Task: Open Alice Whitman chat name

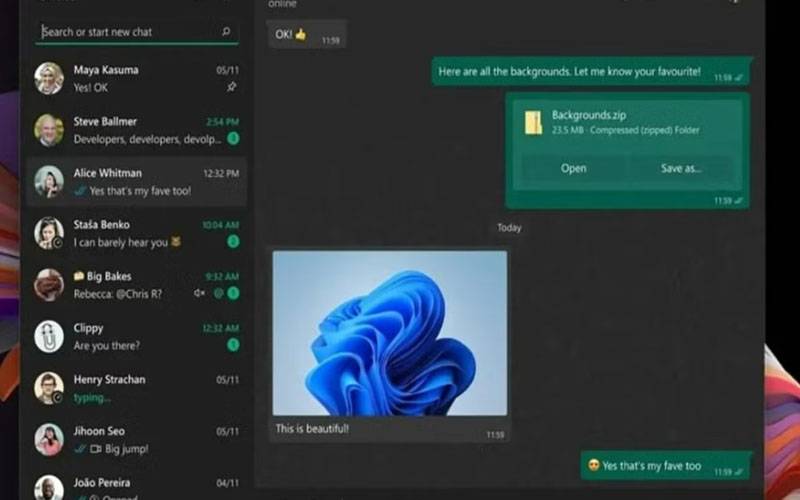Action: point(108,173)
